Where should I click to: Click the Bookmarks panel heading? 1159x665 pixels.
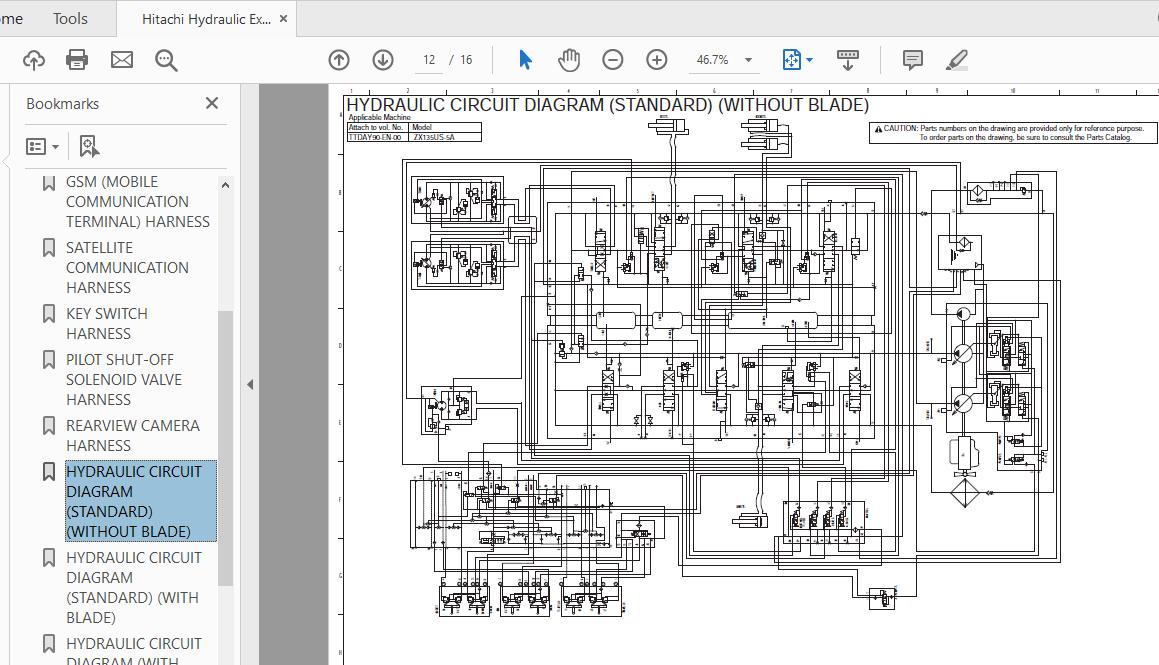[x=62, y=103]
